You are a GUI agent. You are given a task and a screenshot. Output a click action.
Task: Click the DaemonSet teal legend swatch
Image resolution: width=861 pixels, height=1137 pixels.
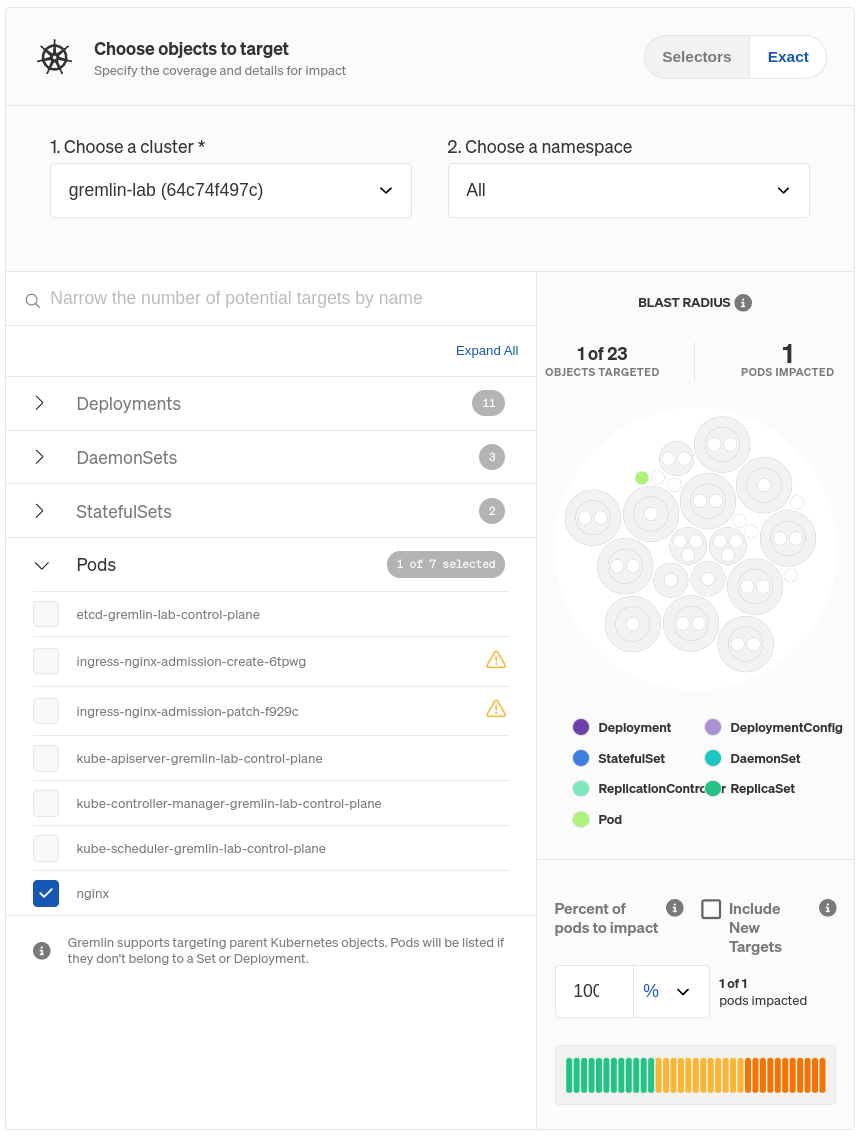[713, 758]
